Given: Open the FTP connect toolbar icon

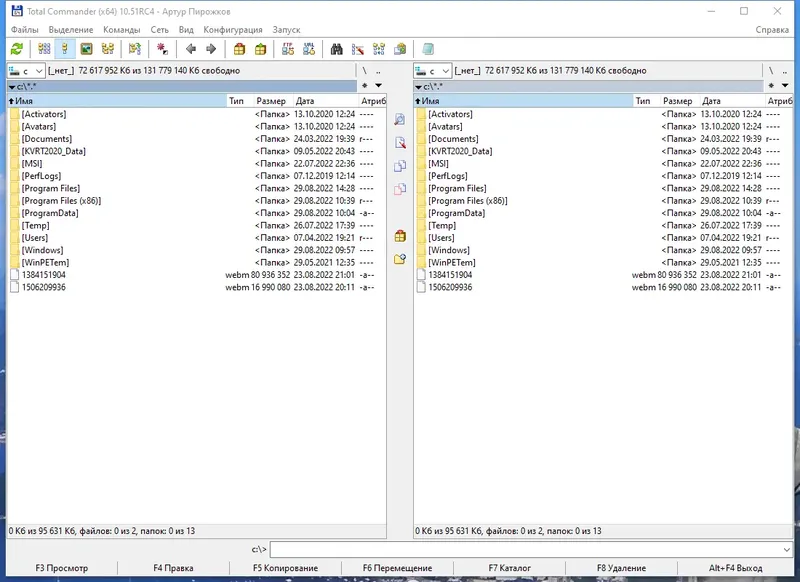Looking at the screenshot, I should [x=288, y=49].
